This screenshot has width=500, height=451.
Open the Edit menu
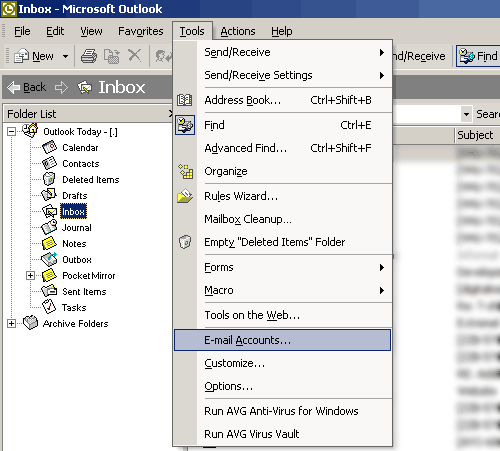pyautogui.click(x=55, y=31)
